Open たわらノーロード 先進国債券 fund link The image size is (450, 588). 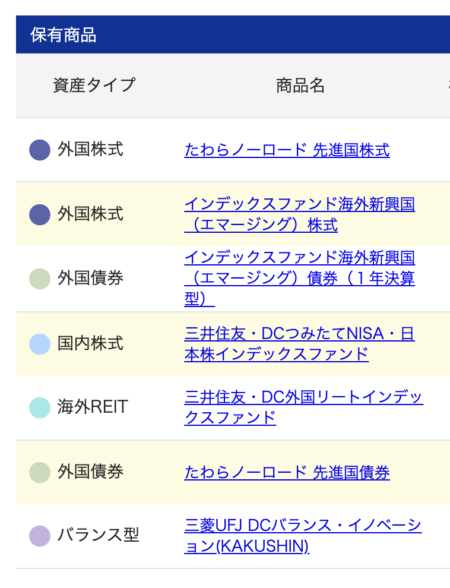click(x=287, y=472)
